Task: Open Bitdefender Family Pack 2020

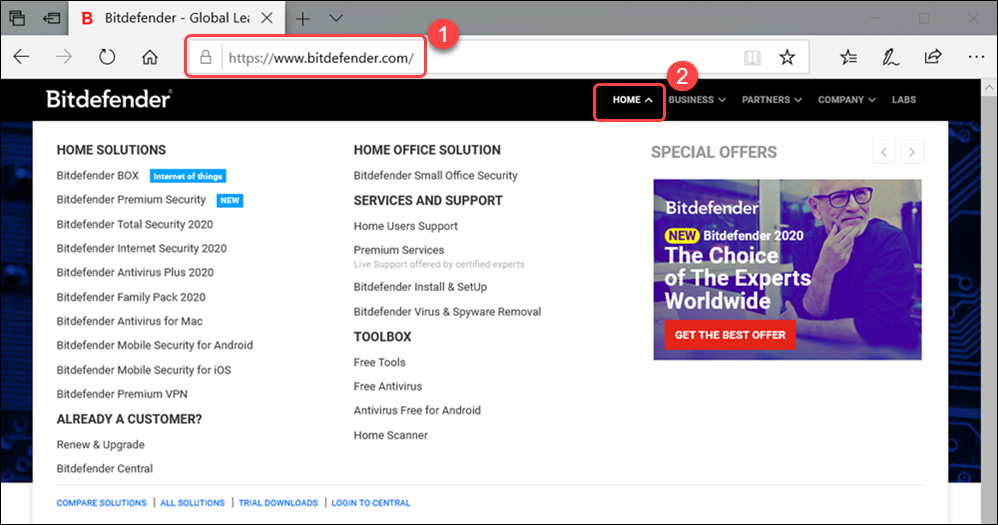Action: click(131, 297)
